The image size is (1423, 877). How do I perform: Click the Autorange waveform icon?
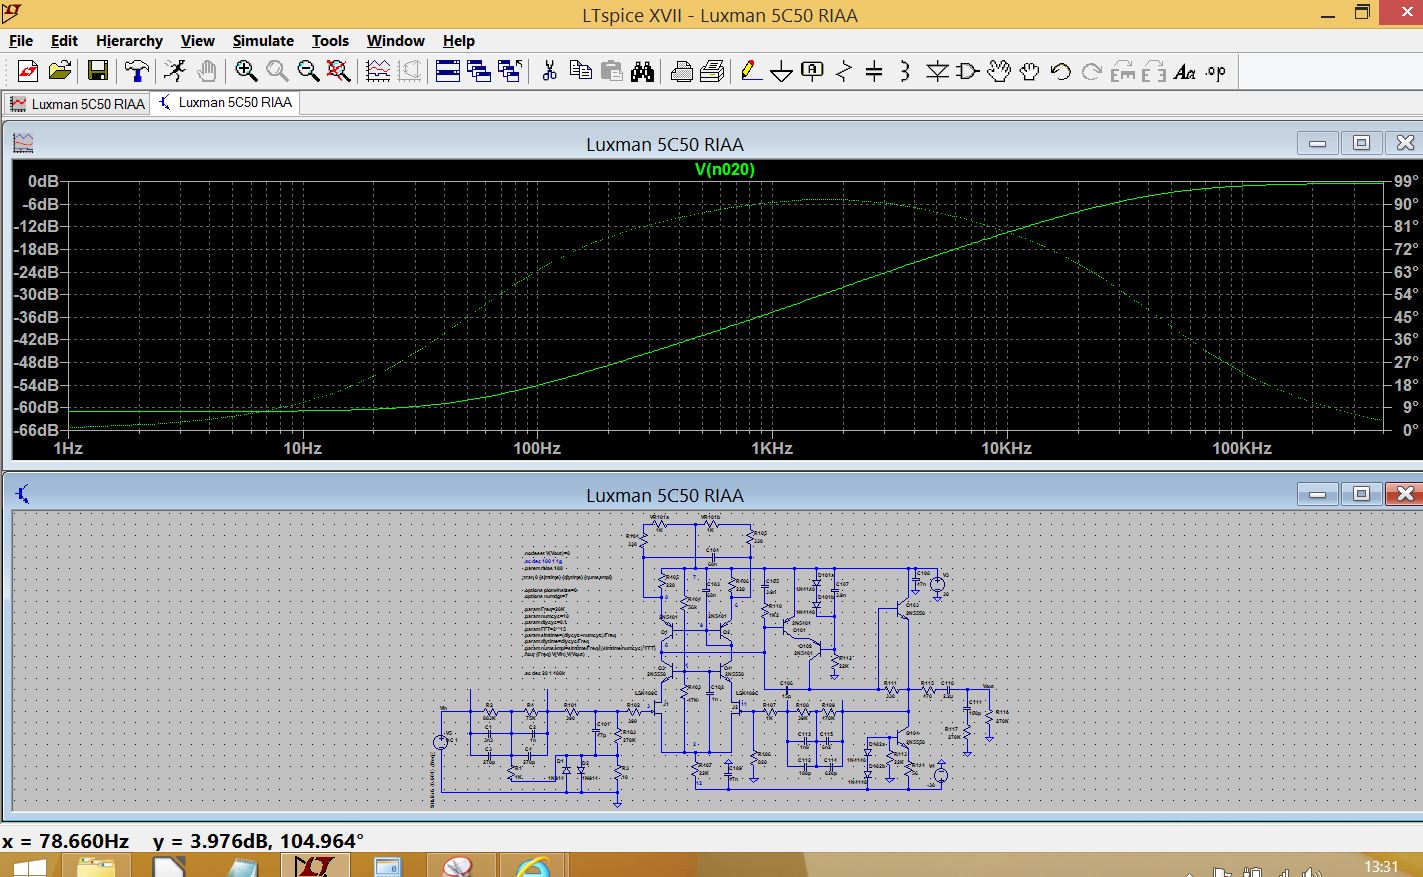click(x=378, y=71)
